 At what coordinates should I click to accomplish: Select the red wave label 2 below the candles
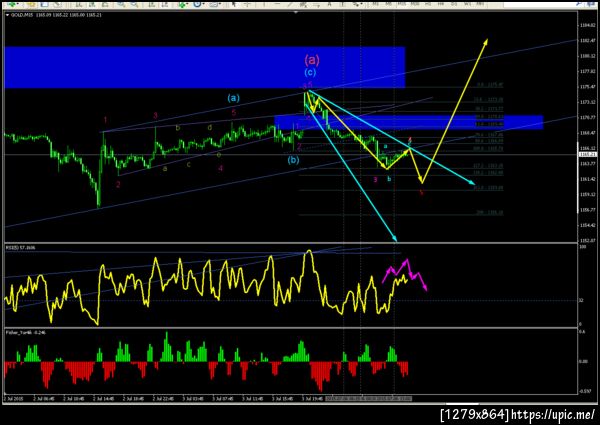[118, 185]
